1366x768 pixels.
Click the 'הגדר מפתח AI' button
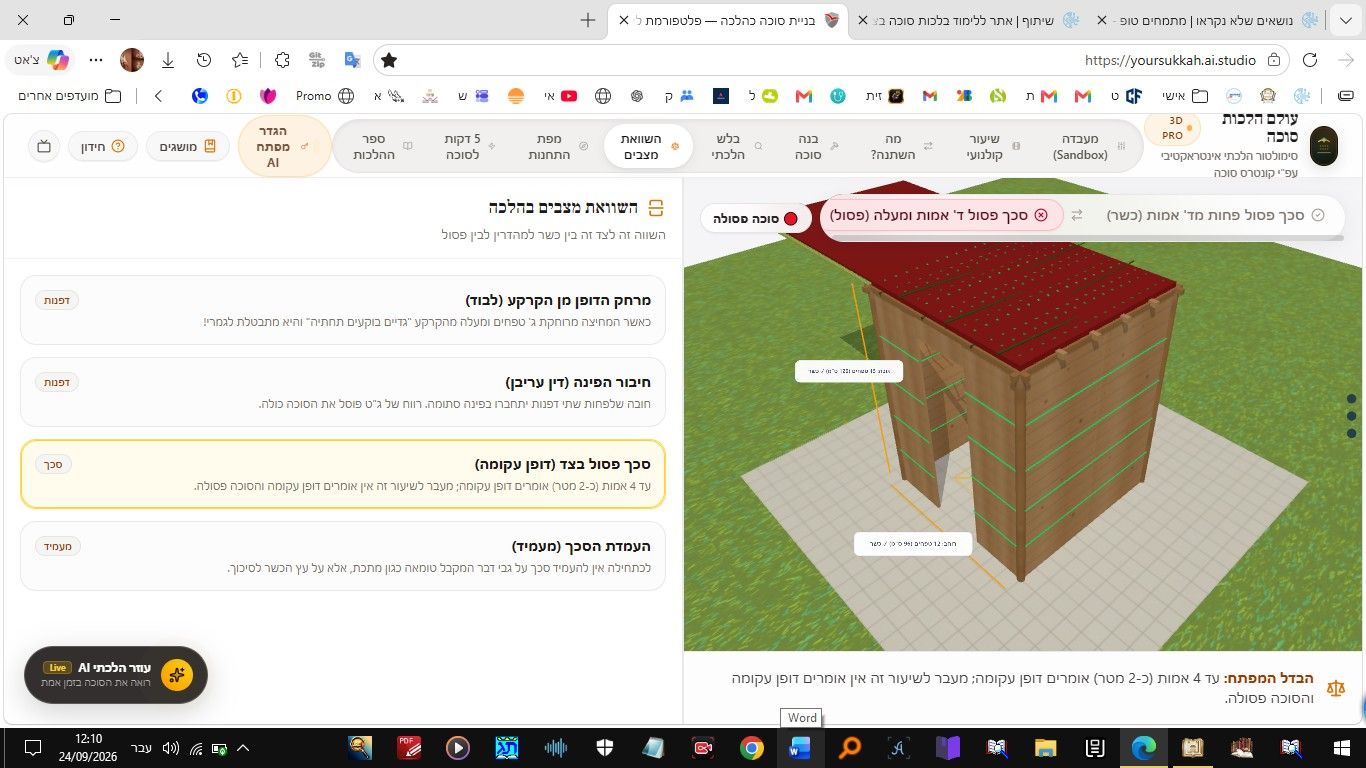(x=284, y=147)
